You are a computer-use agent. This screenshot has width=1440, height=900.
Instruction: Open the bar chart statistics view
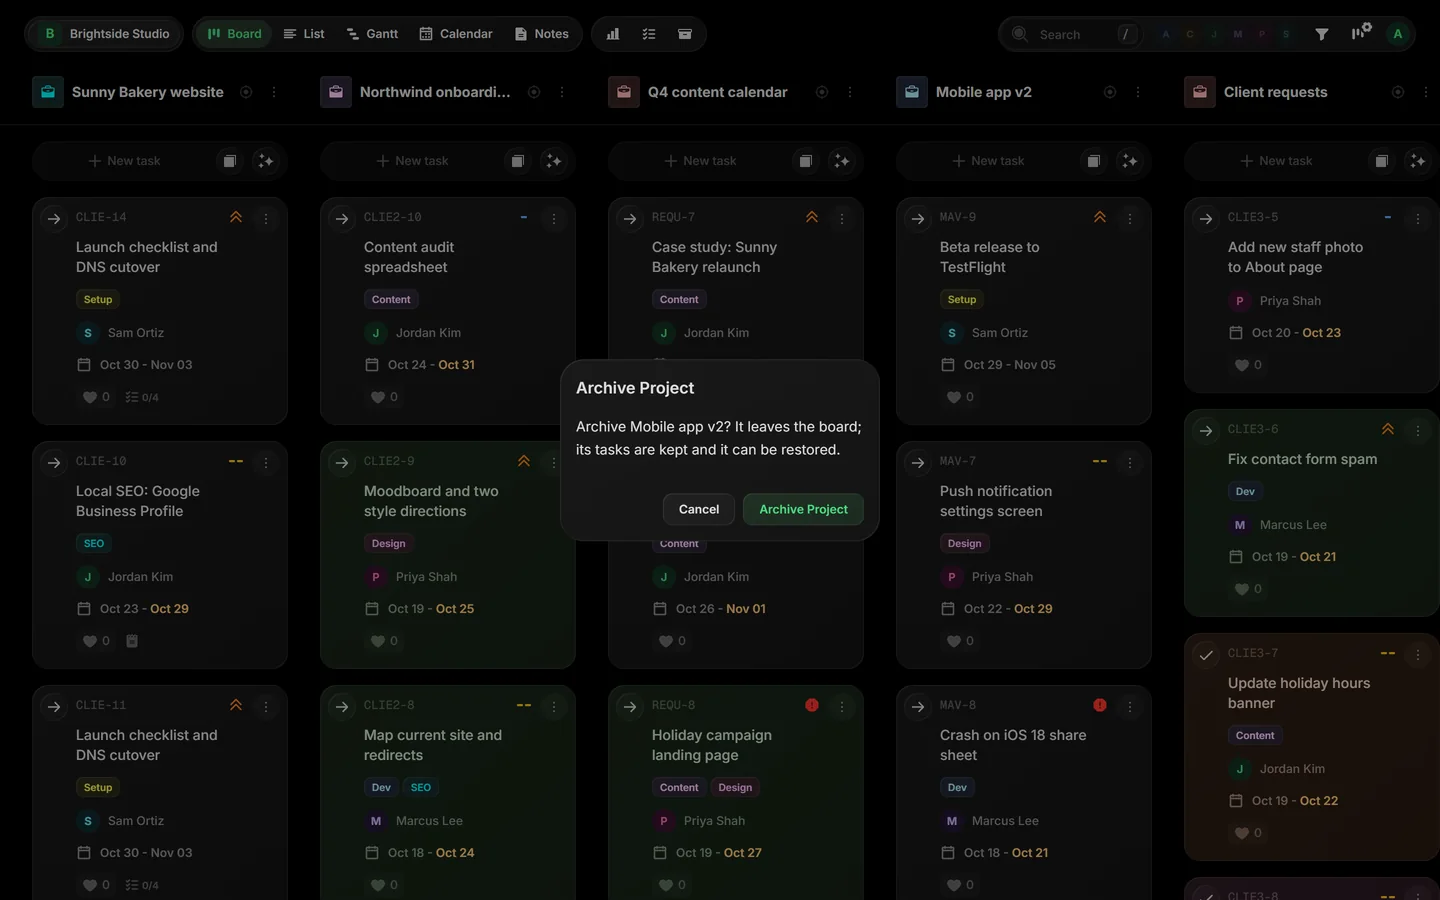(x=613, y=34)
